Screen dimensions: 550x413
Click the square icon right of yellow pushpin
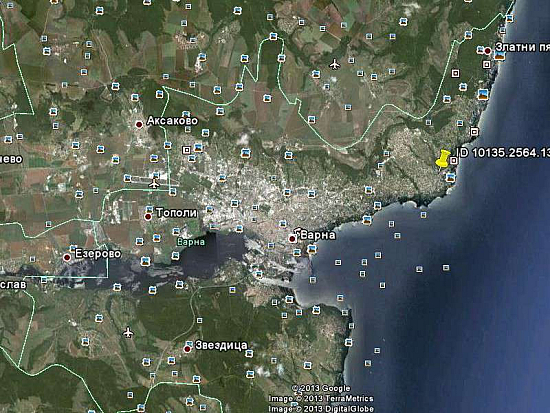coord(454,160)
